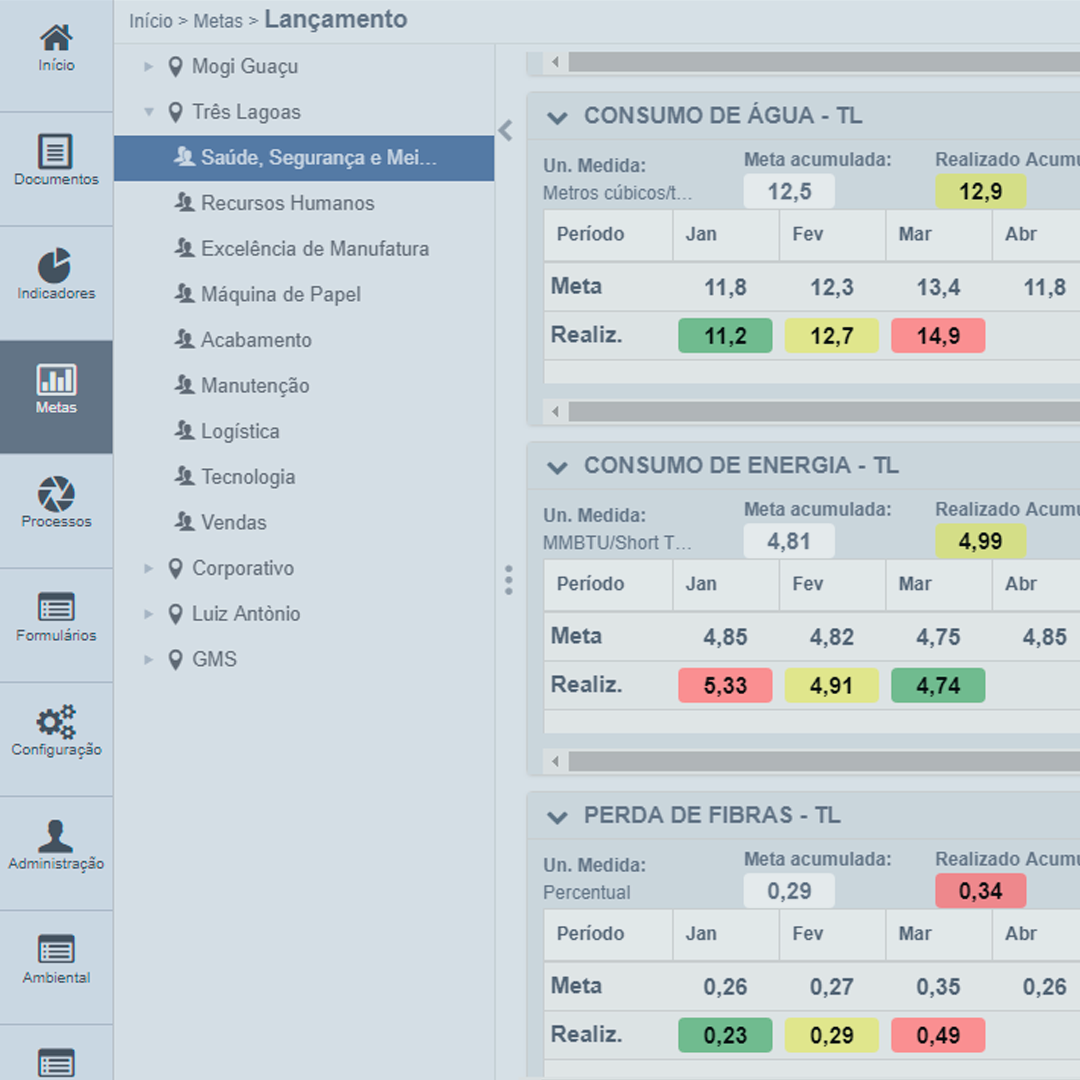Image resolution: width=1080 pixels, height=1080 pixels.
Task: Click the people icon beside Saúde, Segurança
Action: tap(184, 157)
